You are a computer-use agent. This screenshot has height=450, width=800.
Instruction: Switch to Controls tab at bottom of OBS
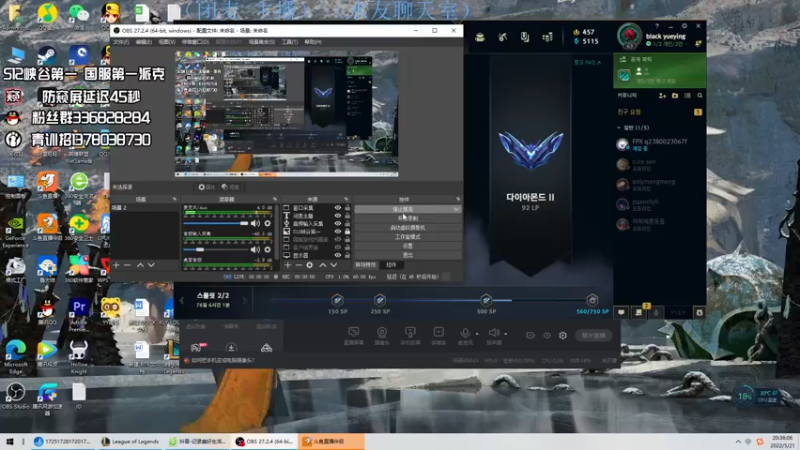(x=391, y=265)
